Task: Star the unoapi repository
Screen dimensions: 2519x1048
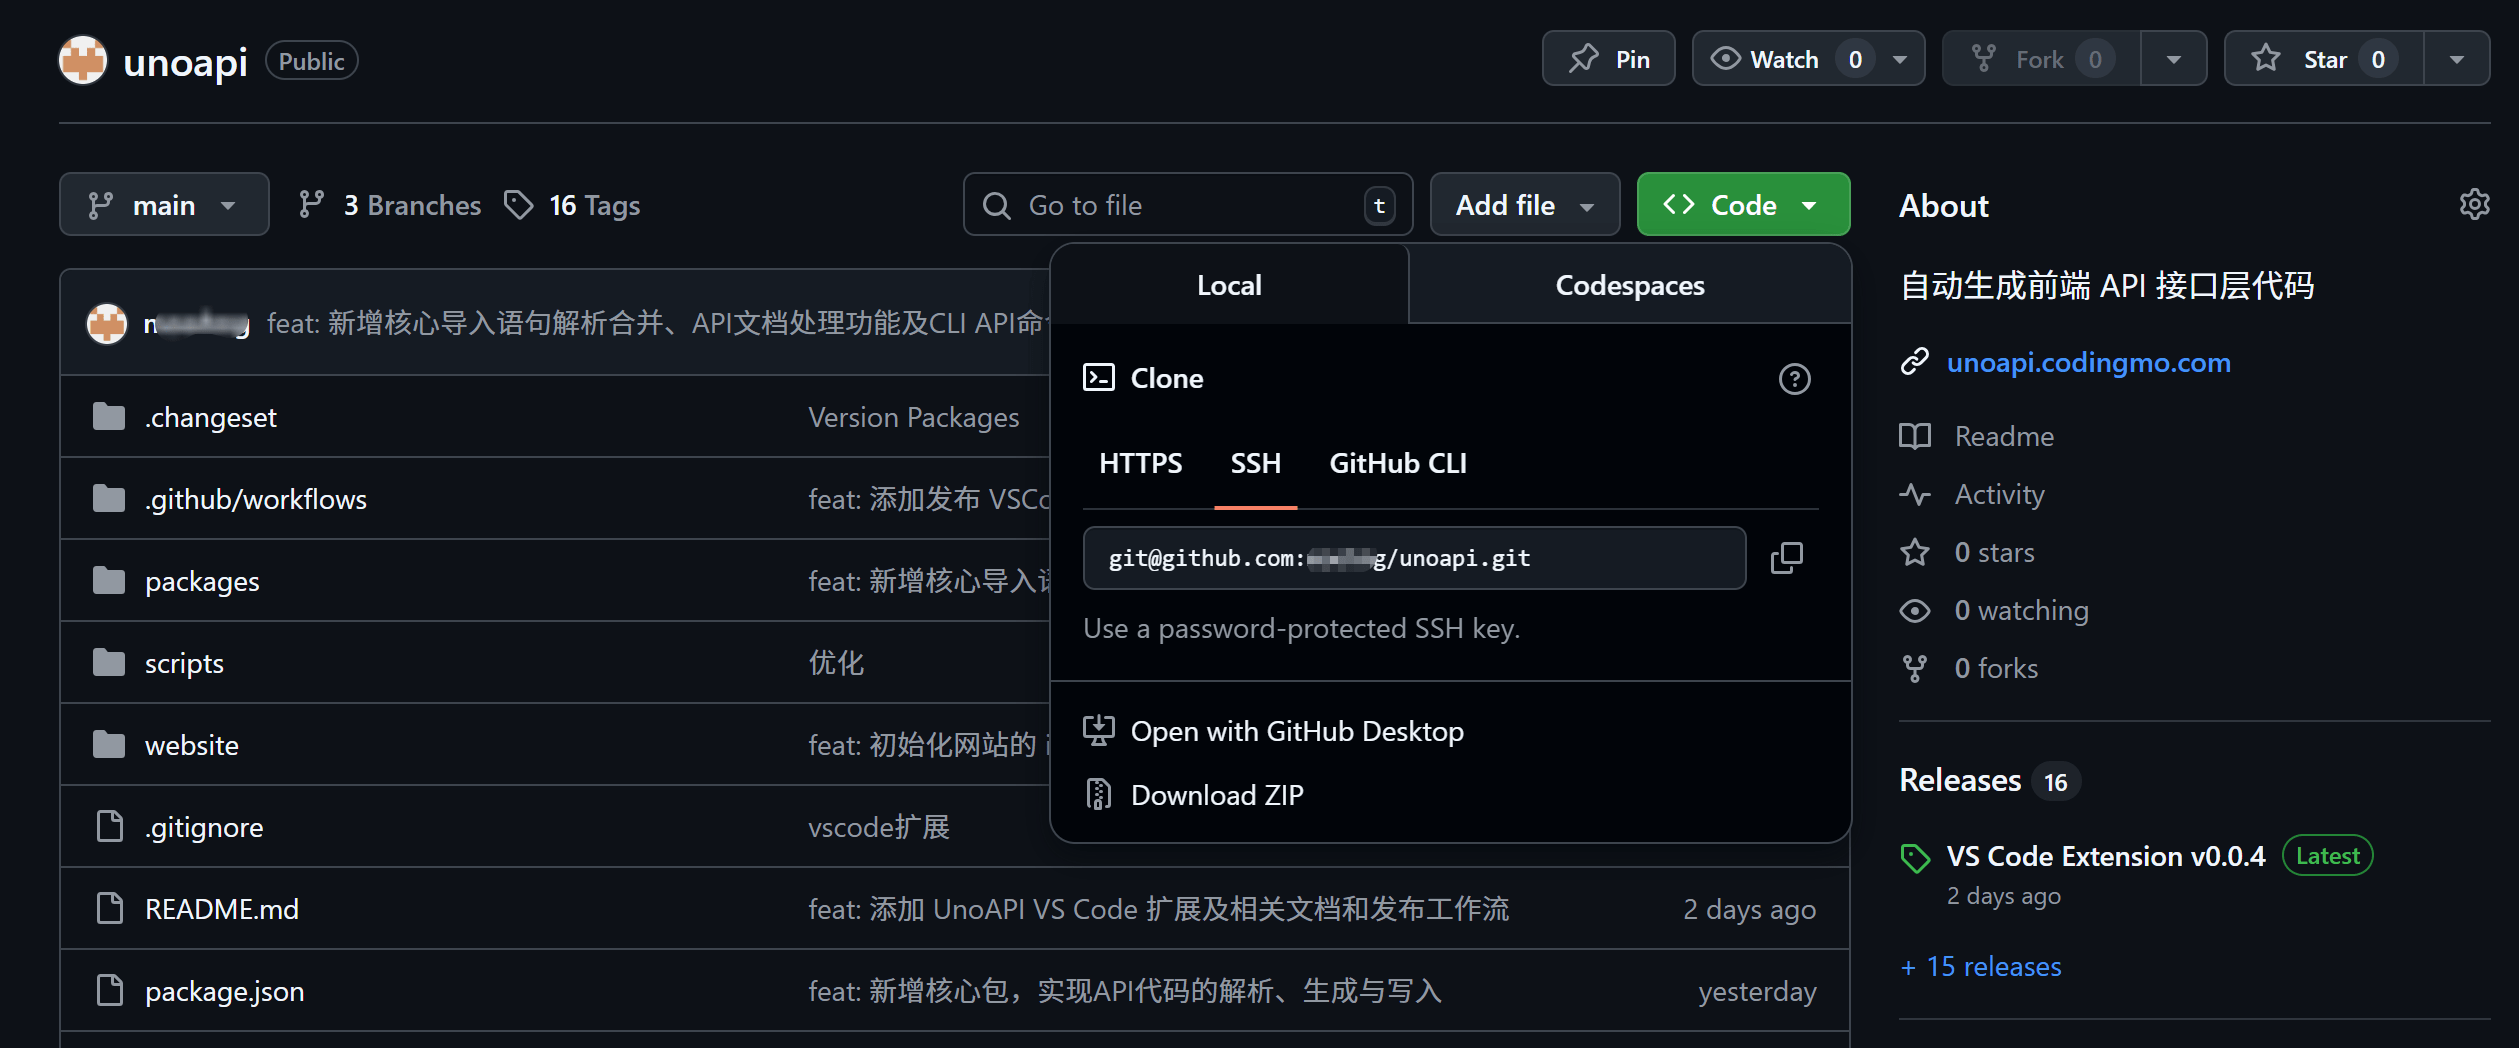Action: pos(2321,58)
